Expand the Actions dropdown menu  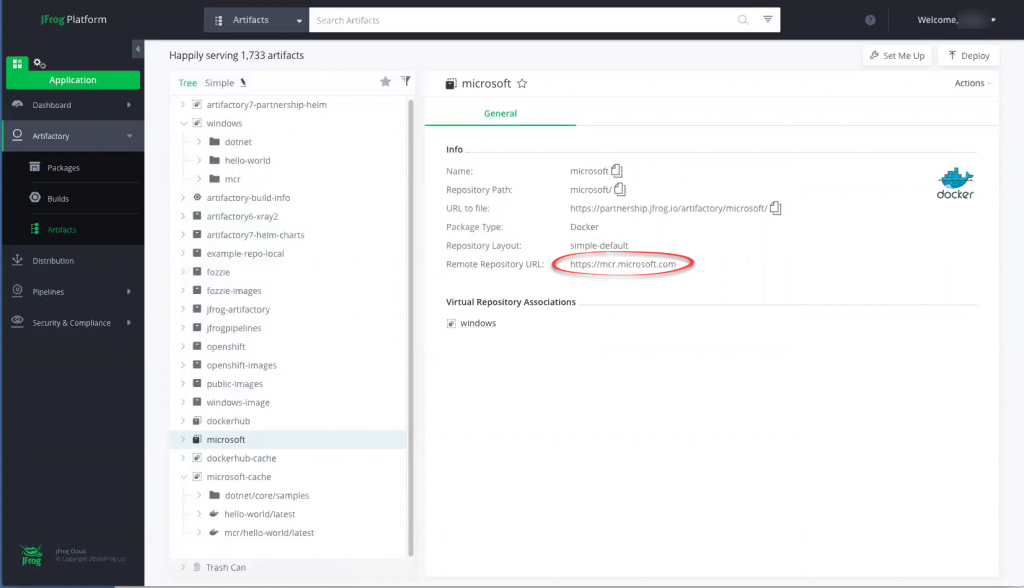point(973,83)
